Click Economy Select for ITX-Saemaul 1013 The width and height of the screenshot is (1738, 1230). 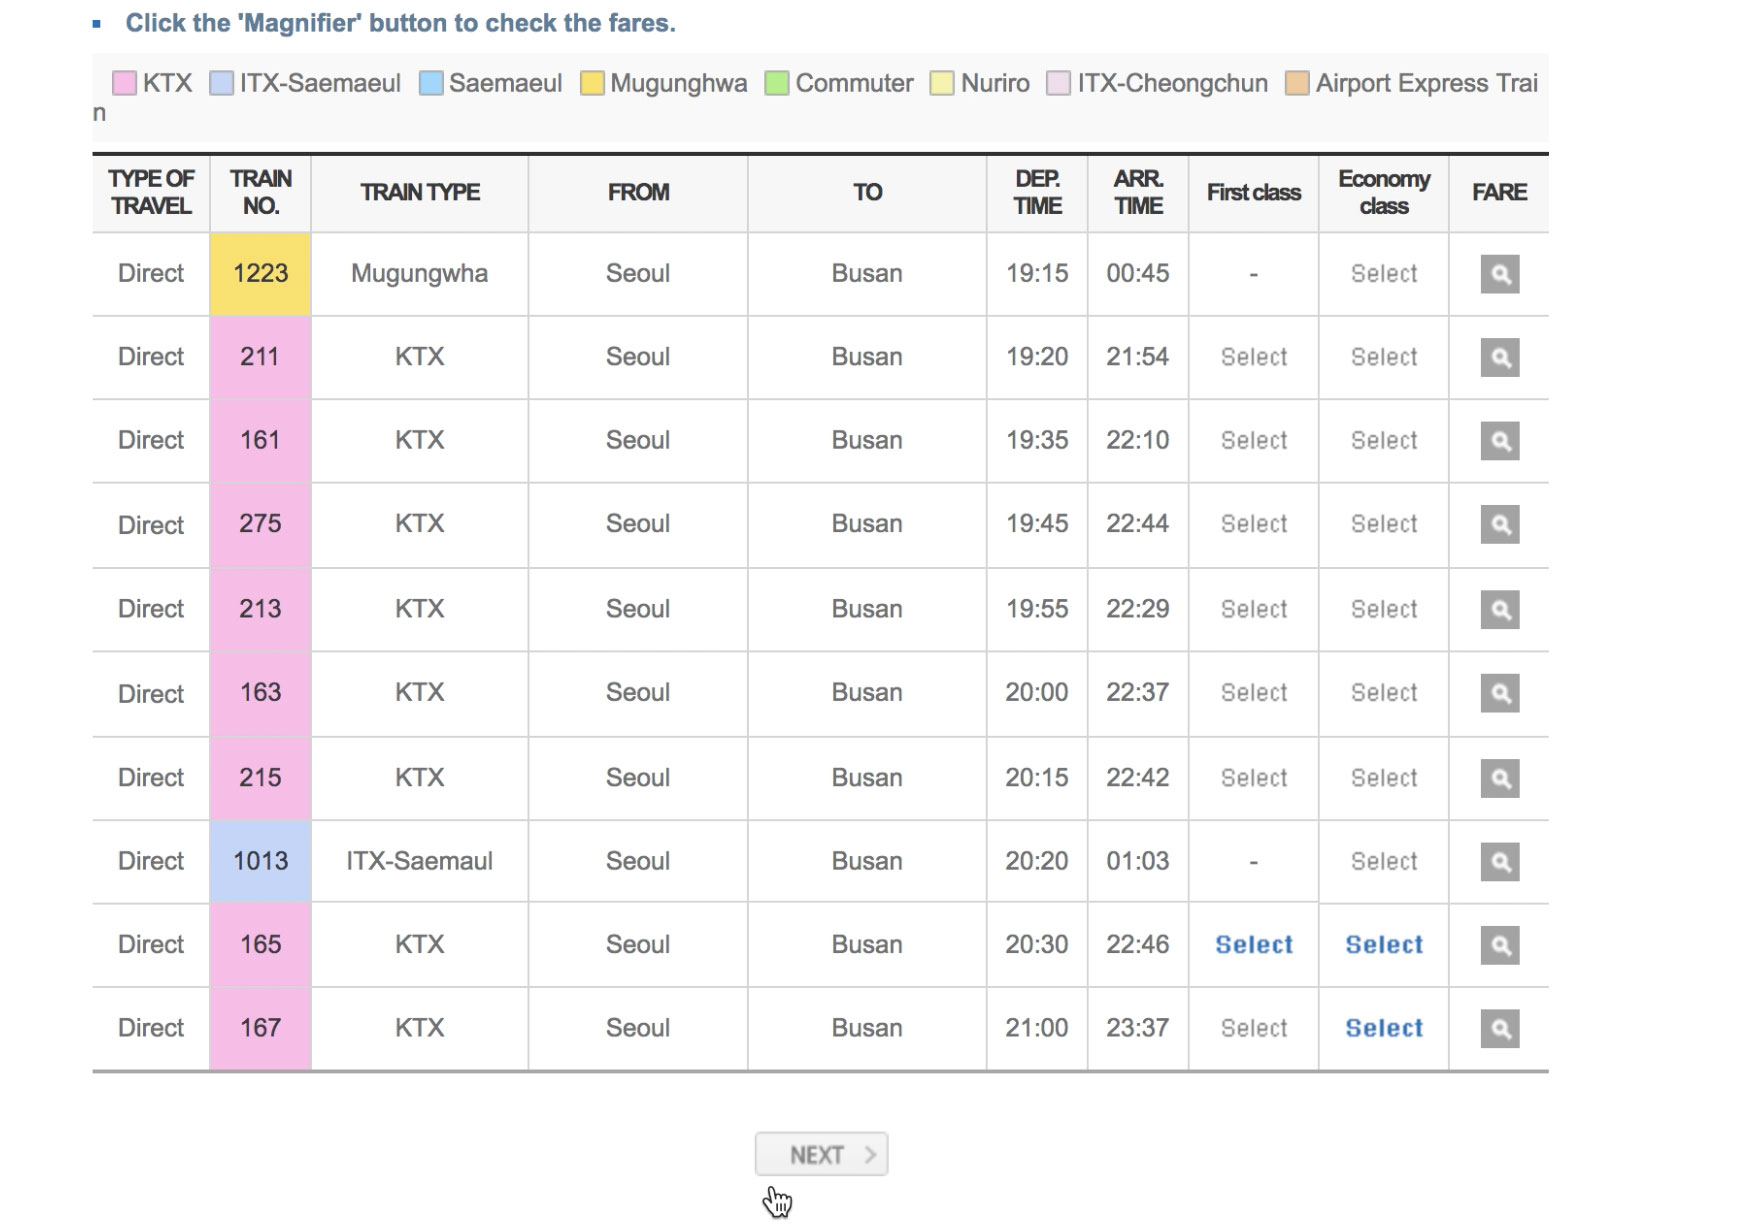(1383, 861)
